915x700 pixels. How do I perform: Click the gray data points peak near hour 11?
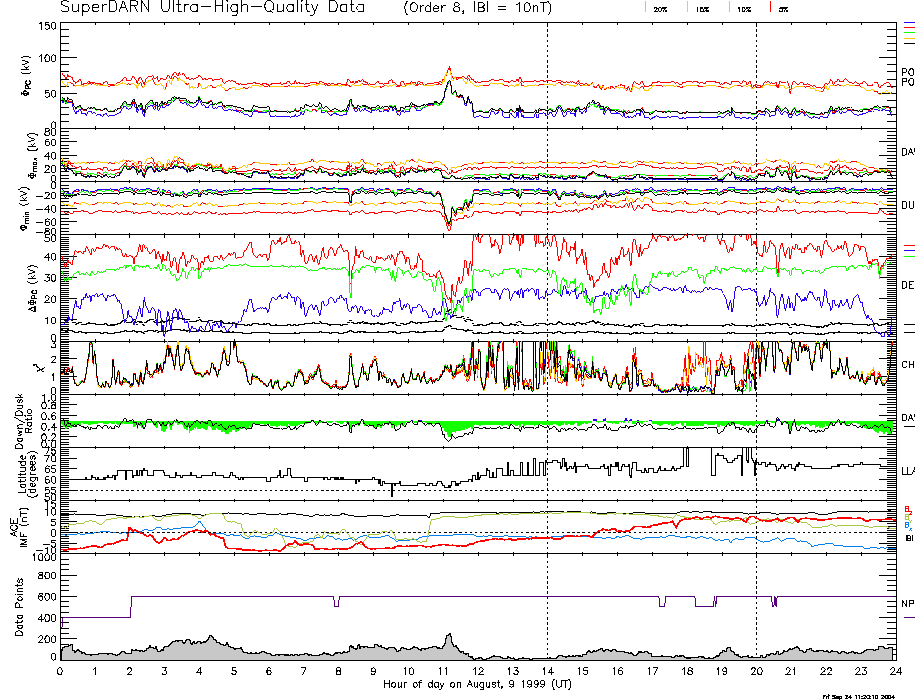click(x=448, y=636)
